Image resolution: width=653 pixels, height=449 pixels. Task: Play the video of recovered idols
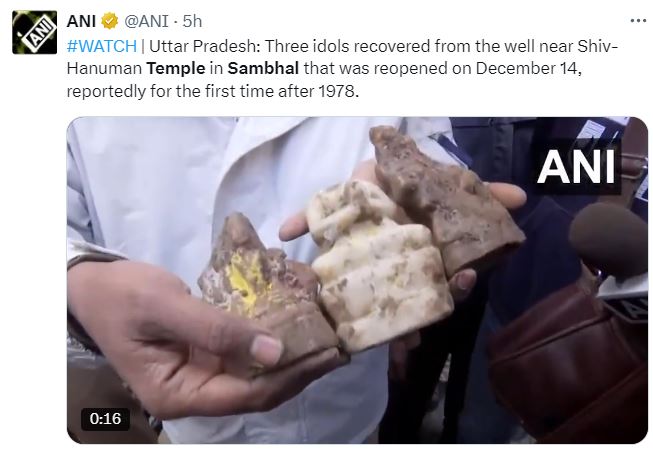pos(357,280)
